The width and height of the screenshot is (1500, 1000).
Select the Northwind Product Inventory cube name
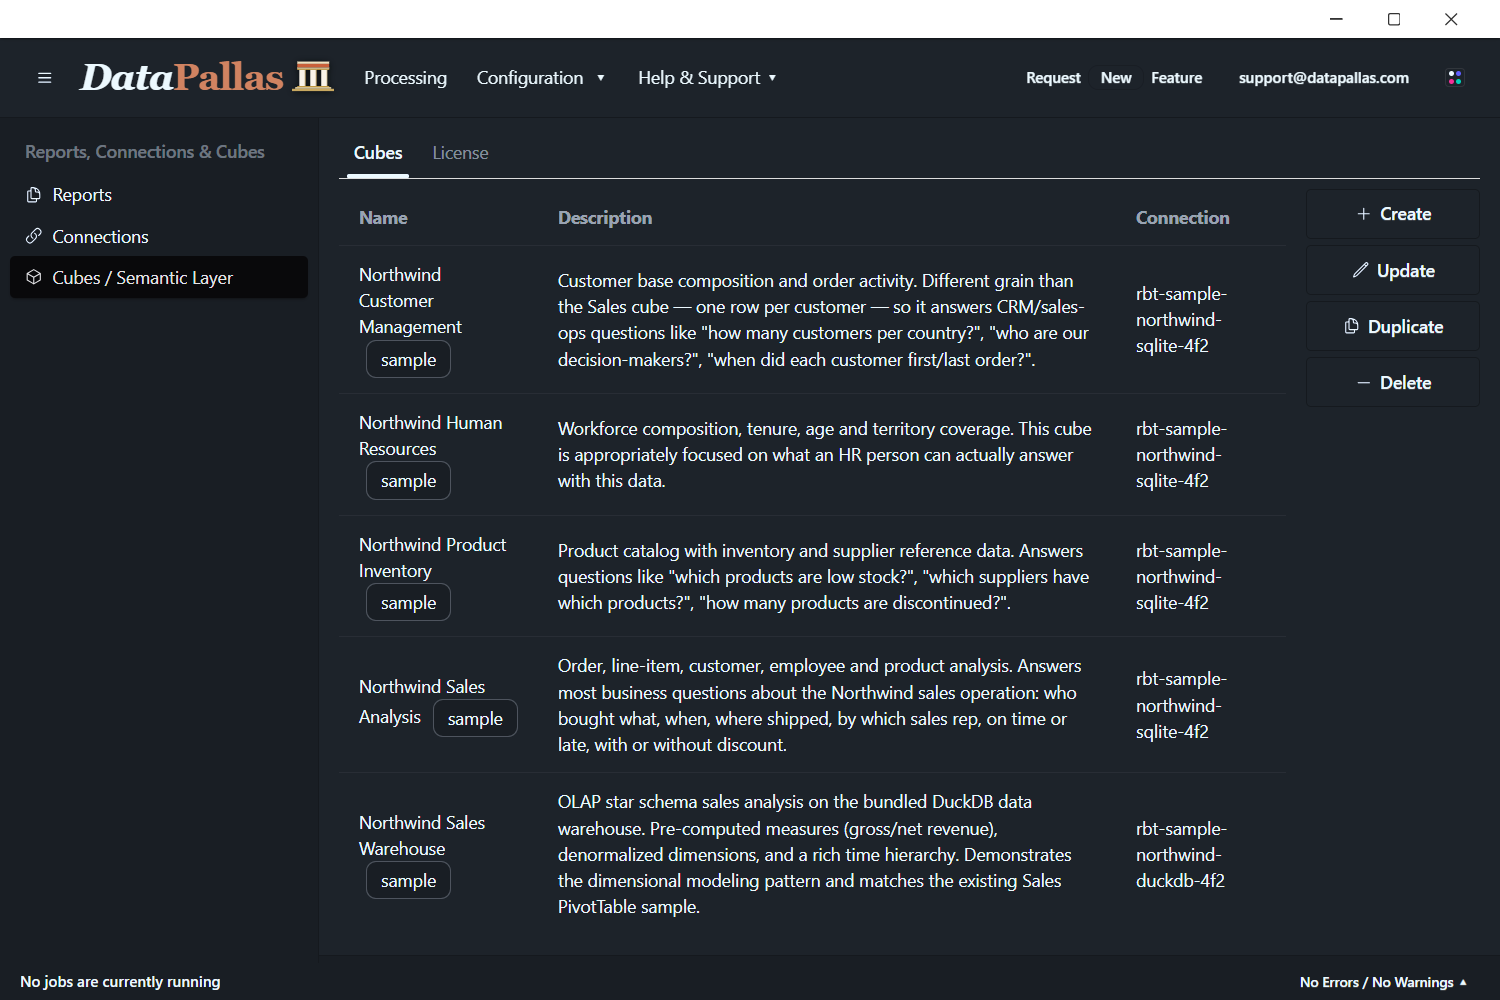point(432,557)
